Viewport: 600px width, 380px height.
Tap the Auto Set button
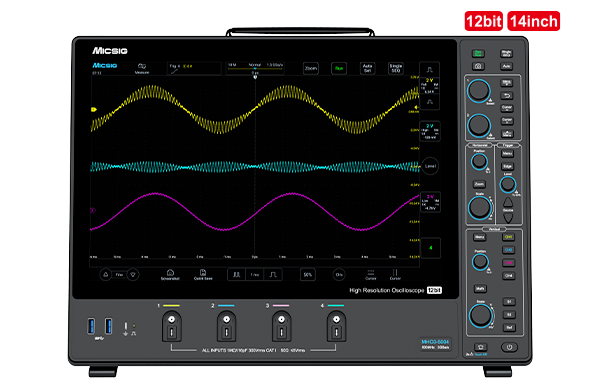coord(367,68)
